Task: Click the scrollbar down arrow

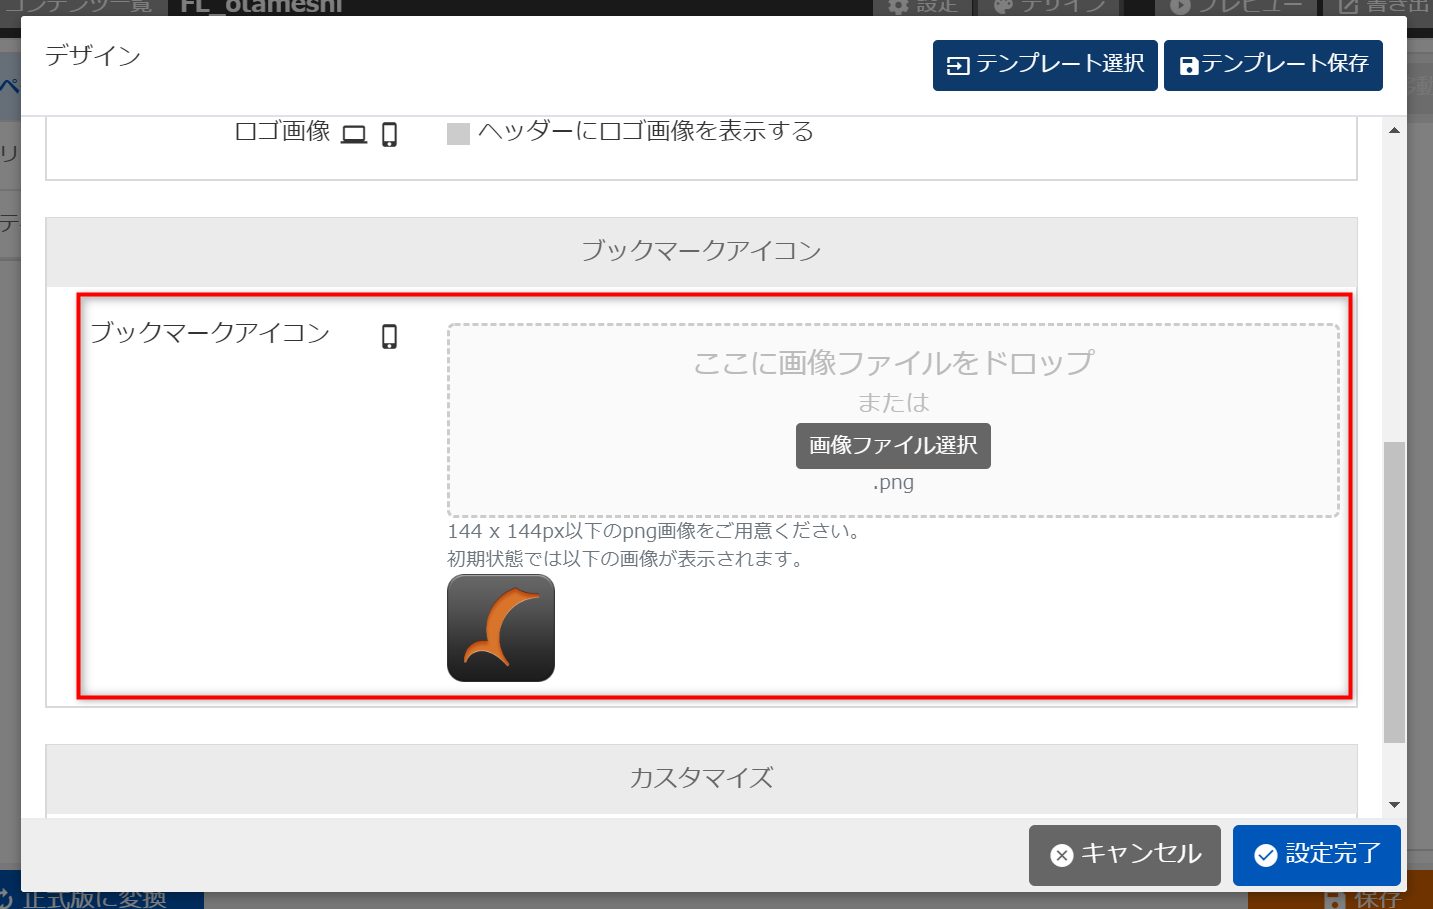Action: tap(1394, 805)
